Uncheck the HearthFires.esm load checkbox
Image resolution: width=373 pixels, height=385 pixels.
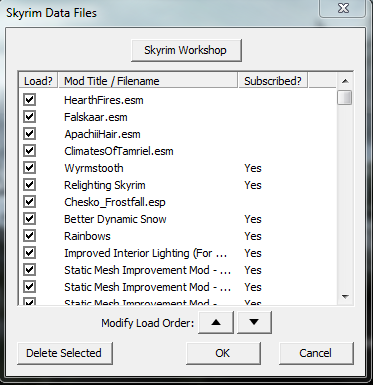[29, 100]
